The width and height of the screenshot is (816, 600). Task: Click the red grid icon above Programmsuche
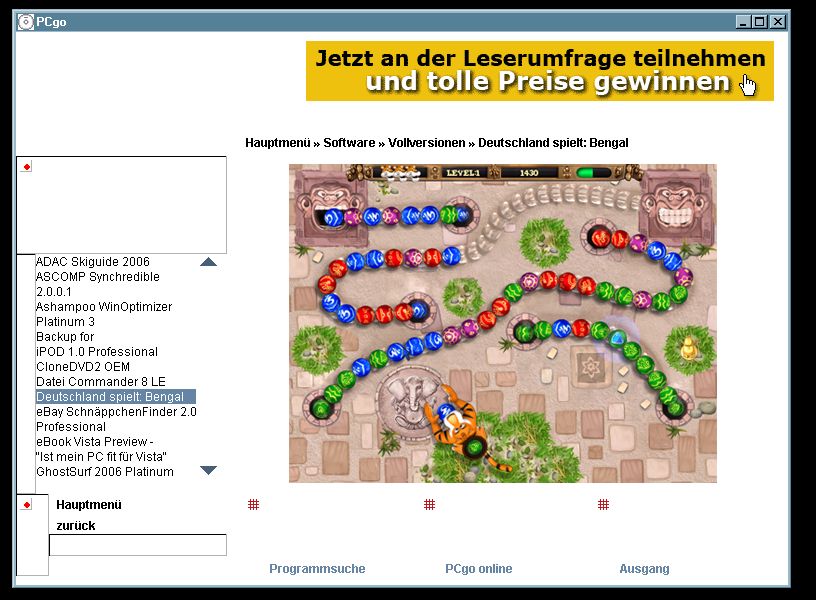coord(253,504)
